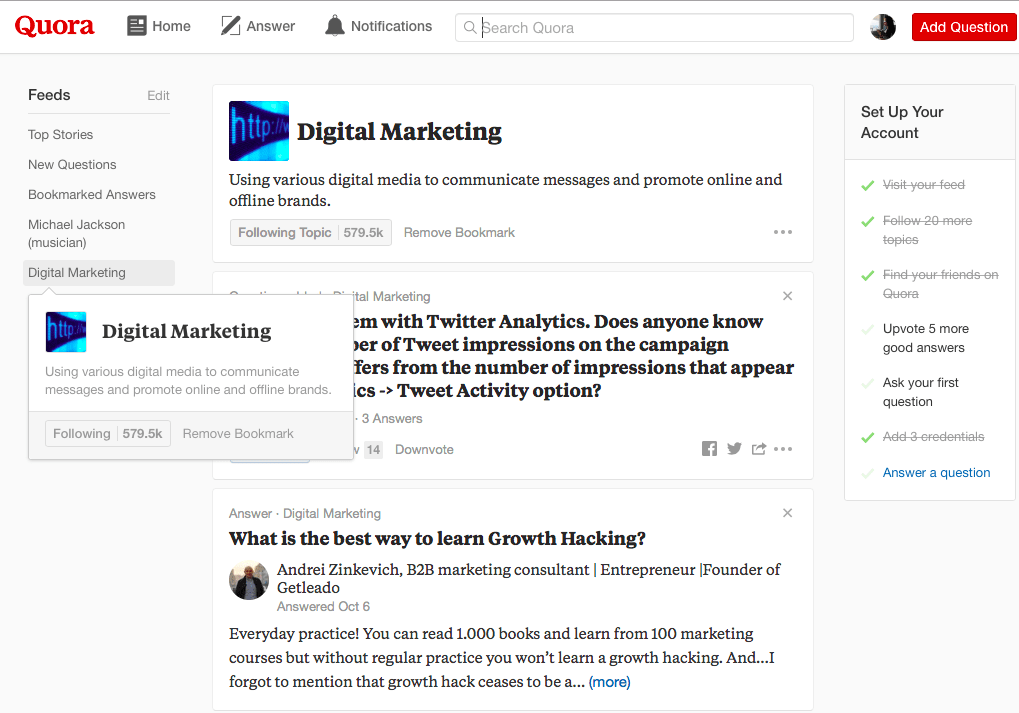Screen dimensions: 1019x713
Task: Click Remove Bookmark in the hover popup
Action: point(238,434)
